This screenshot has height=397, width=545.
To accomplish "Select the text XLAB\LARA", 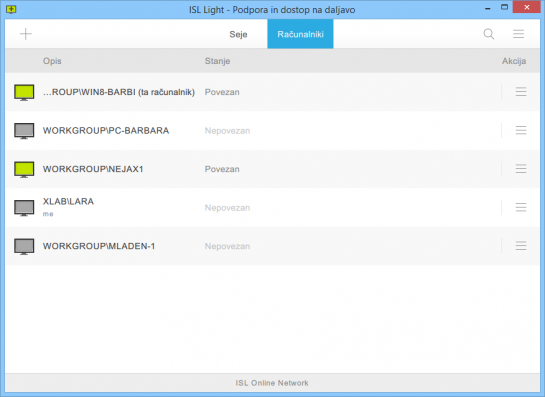I will [x=68, y=201].
